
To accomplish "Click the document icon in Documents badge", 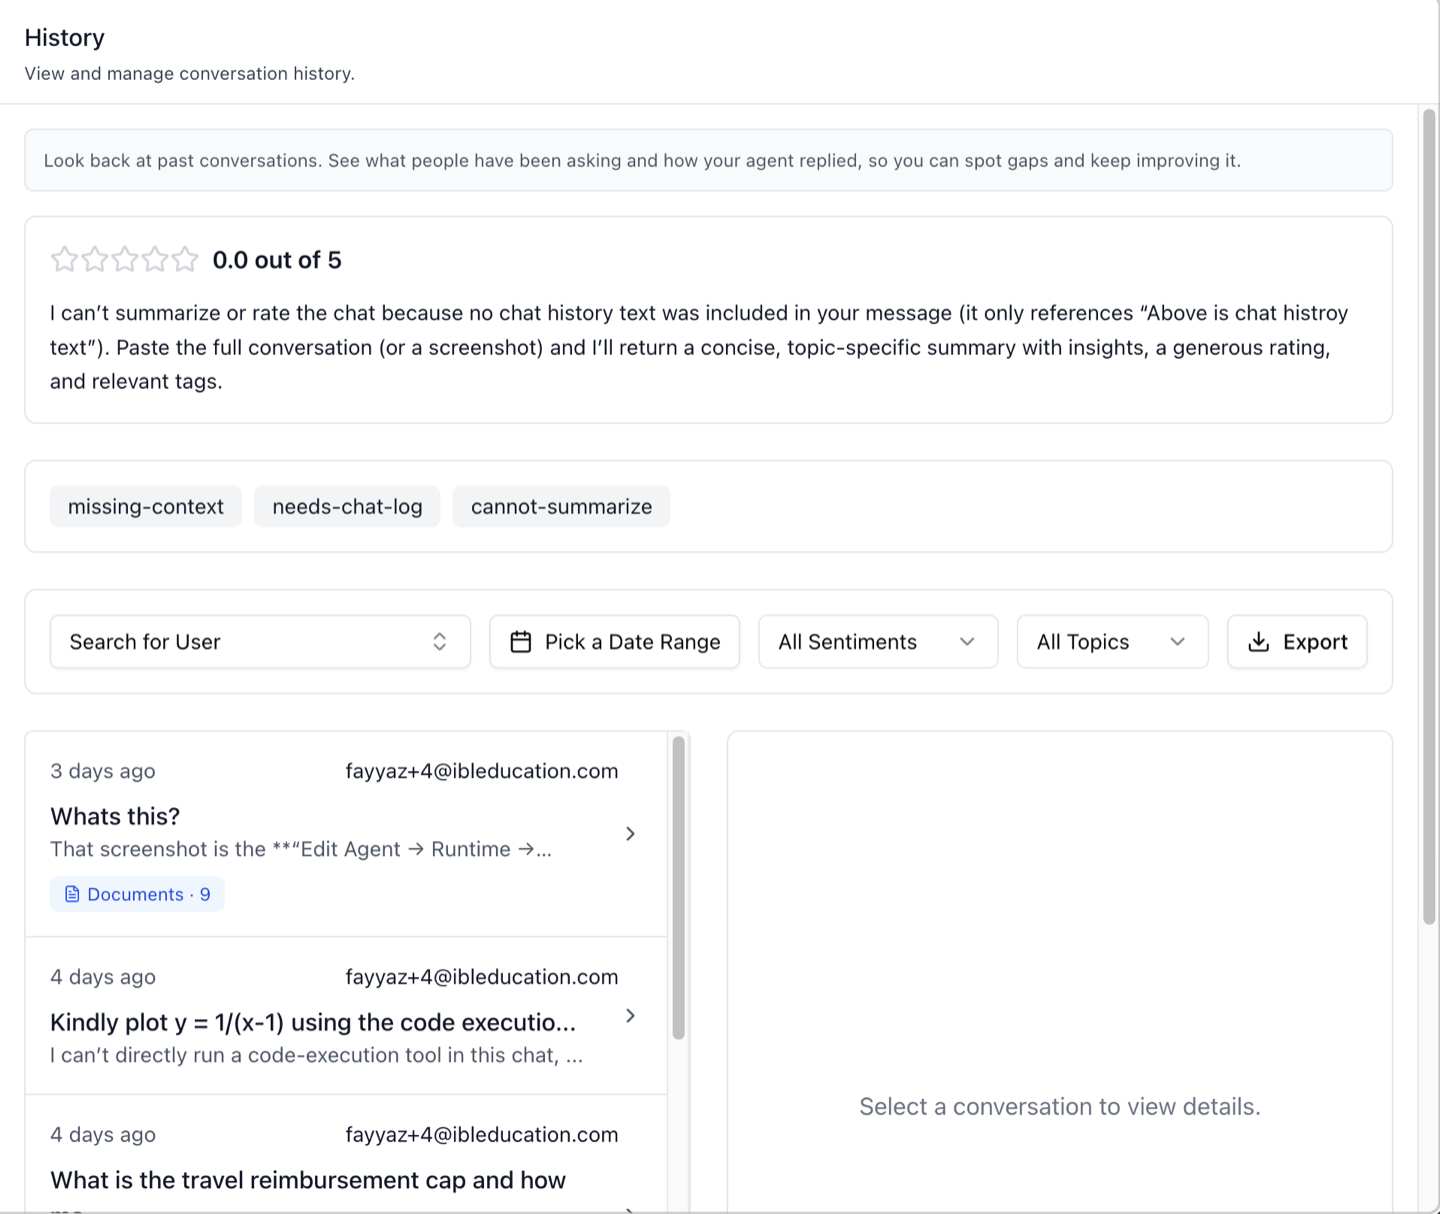I will (x=72, y=894).
